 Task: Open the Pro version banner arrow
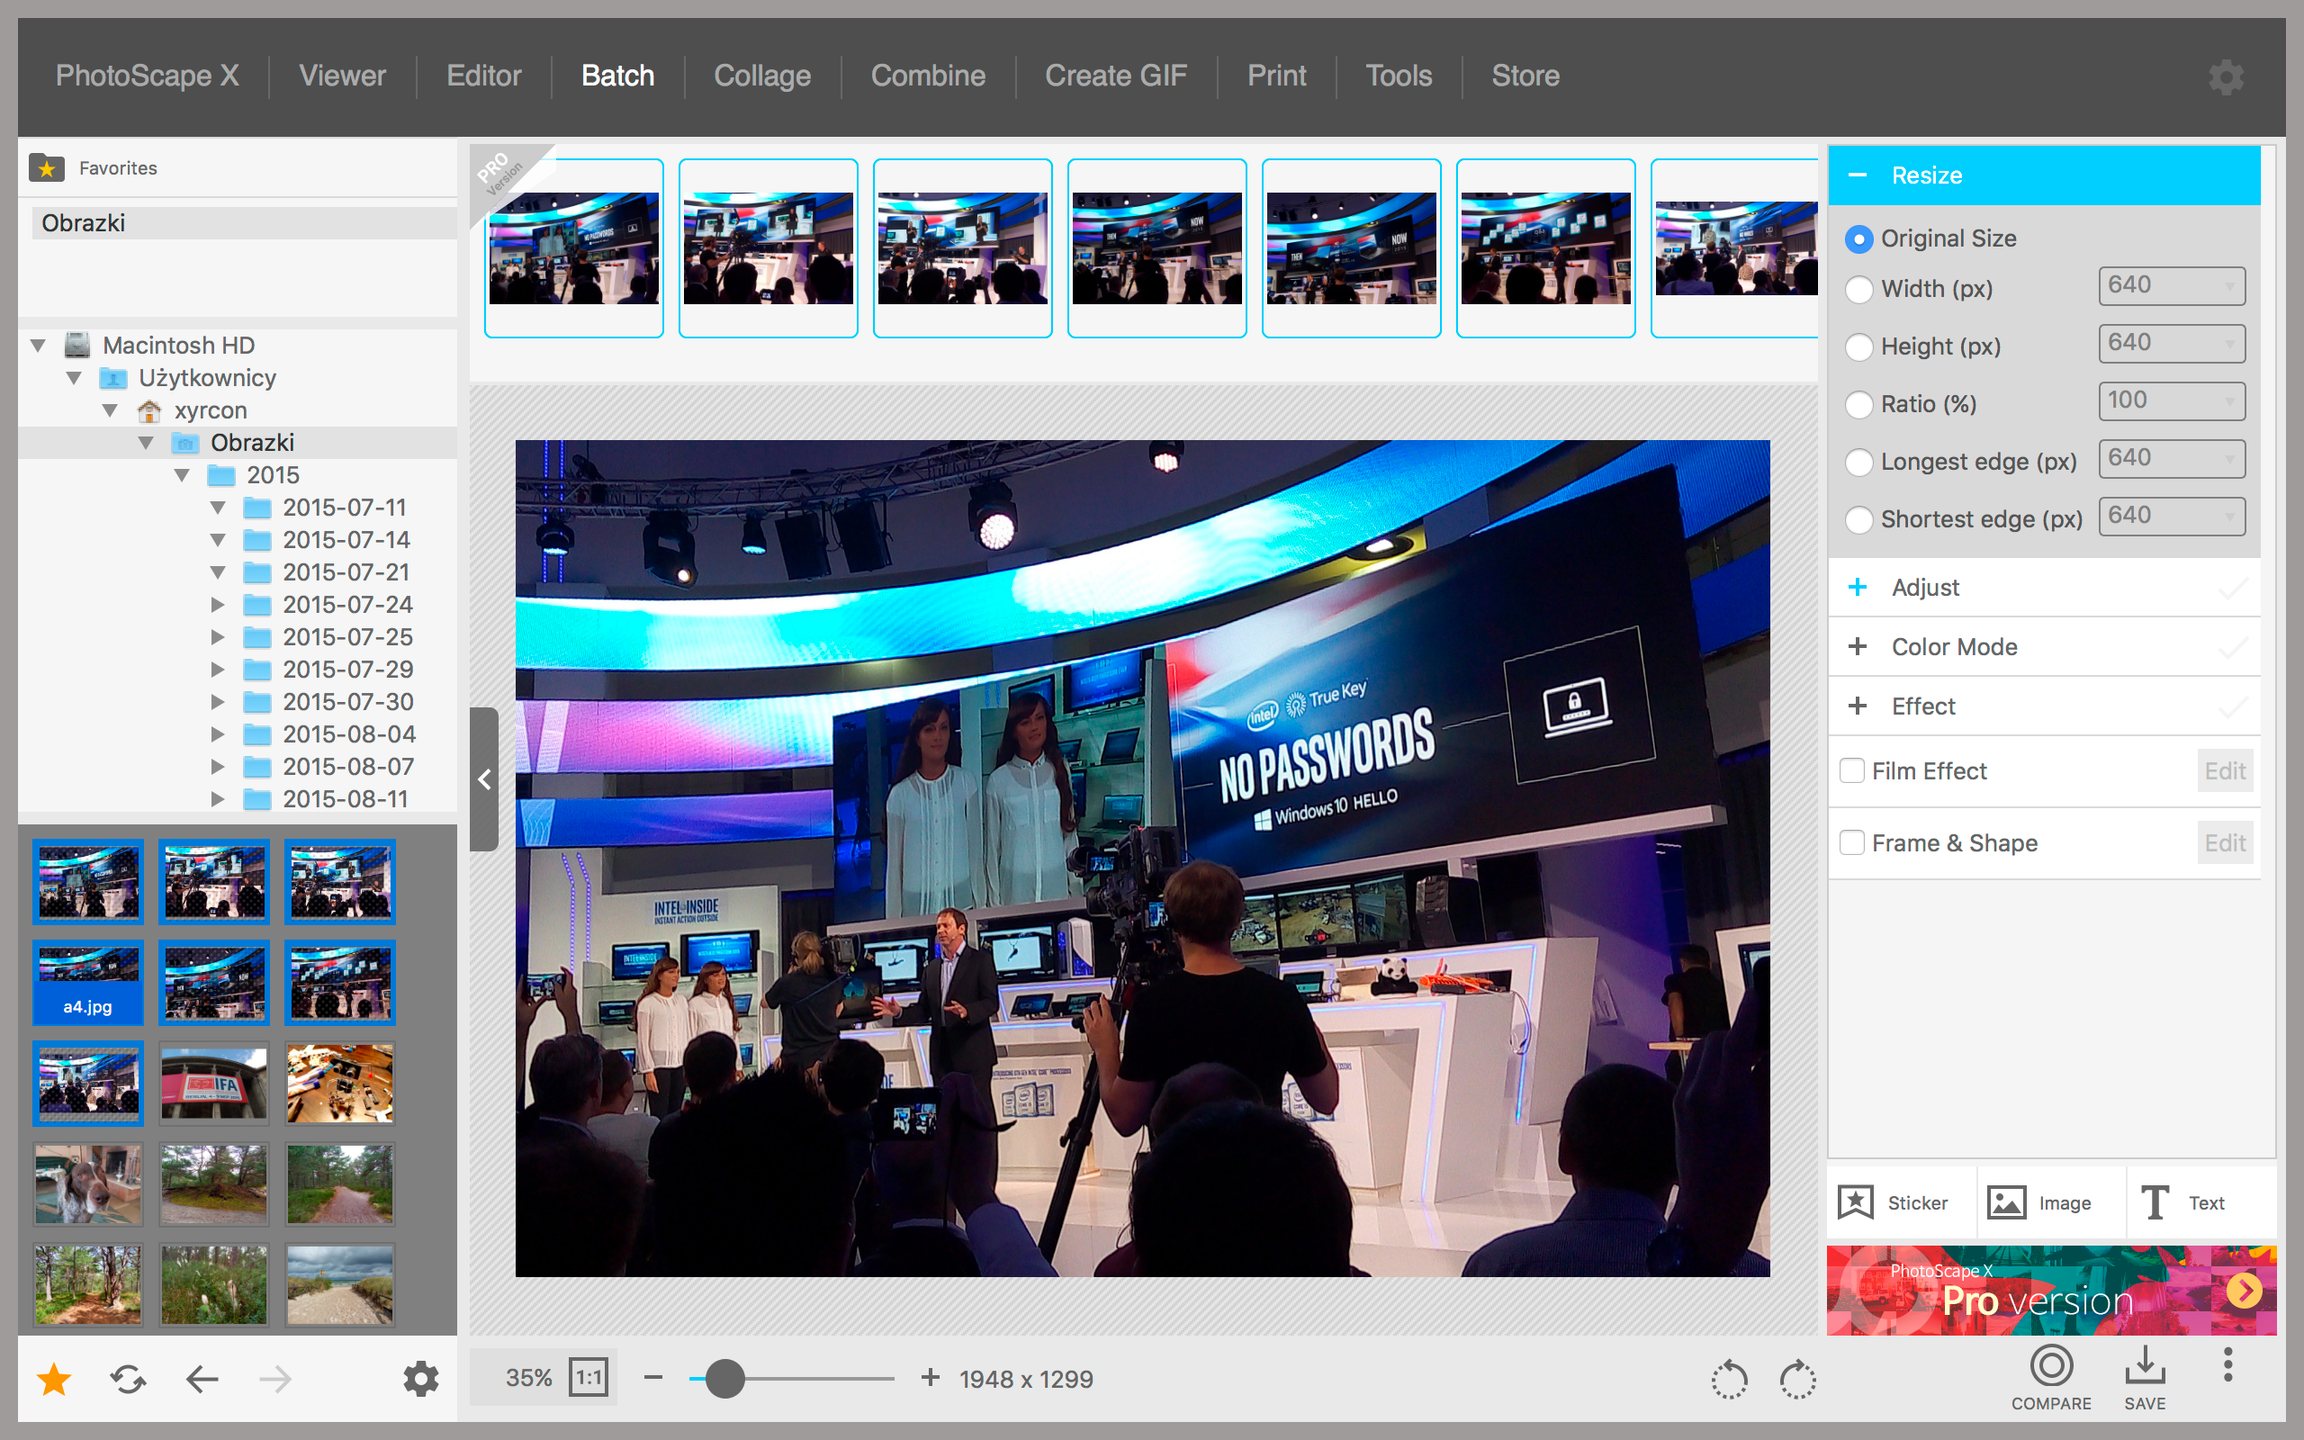click(x=2245, y=1291)
